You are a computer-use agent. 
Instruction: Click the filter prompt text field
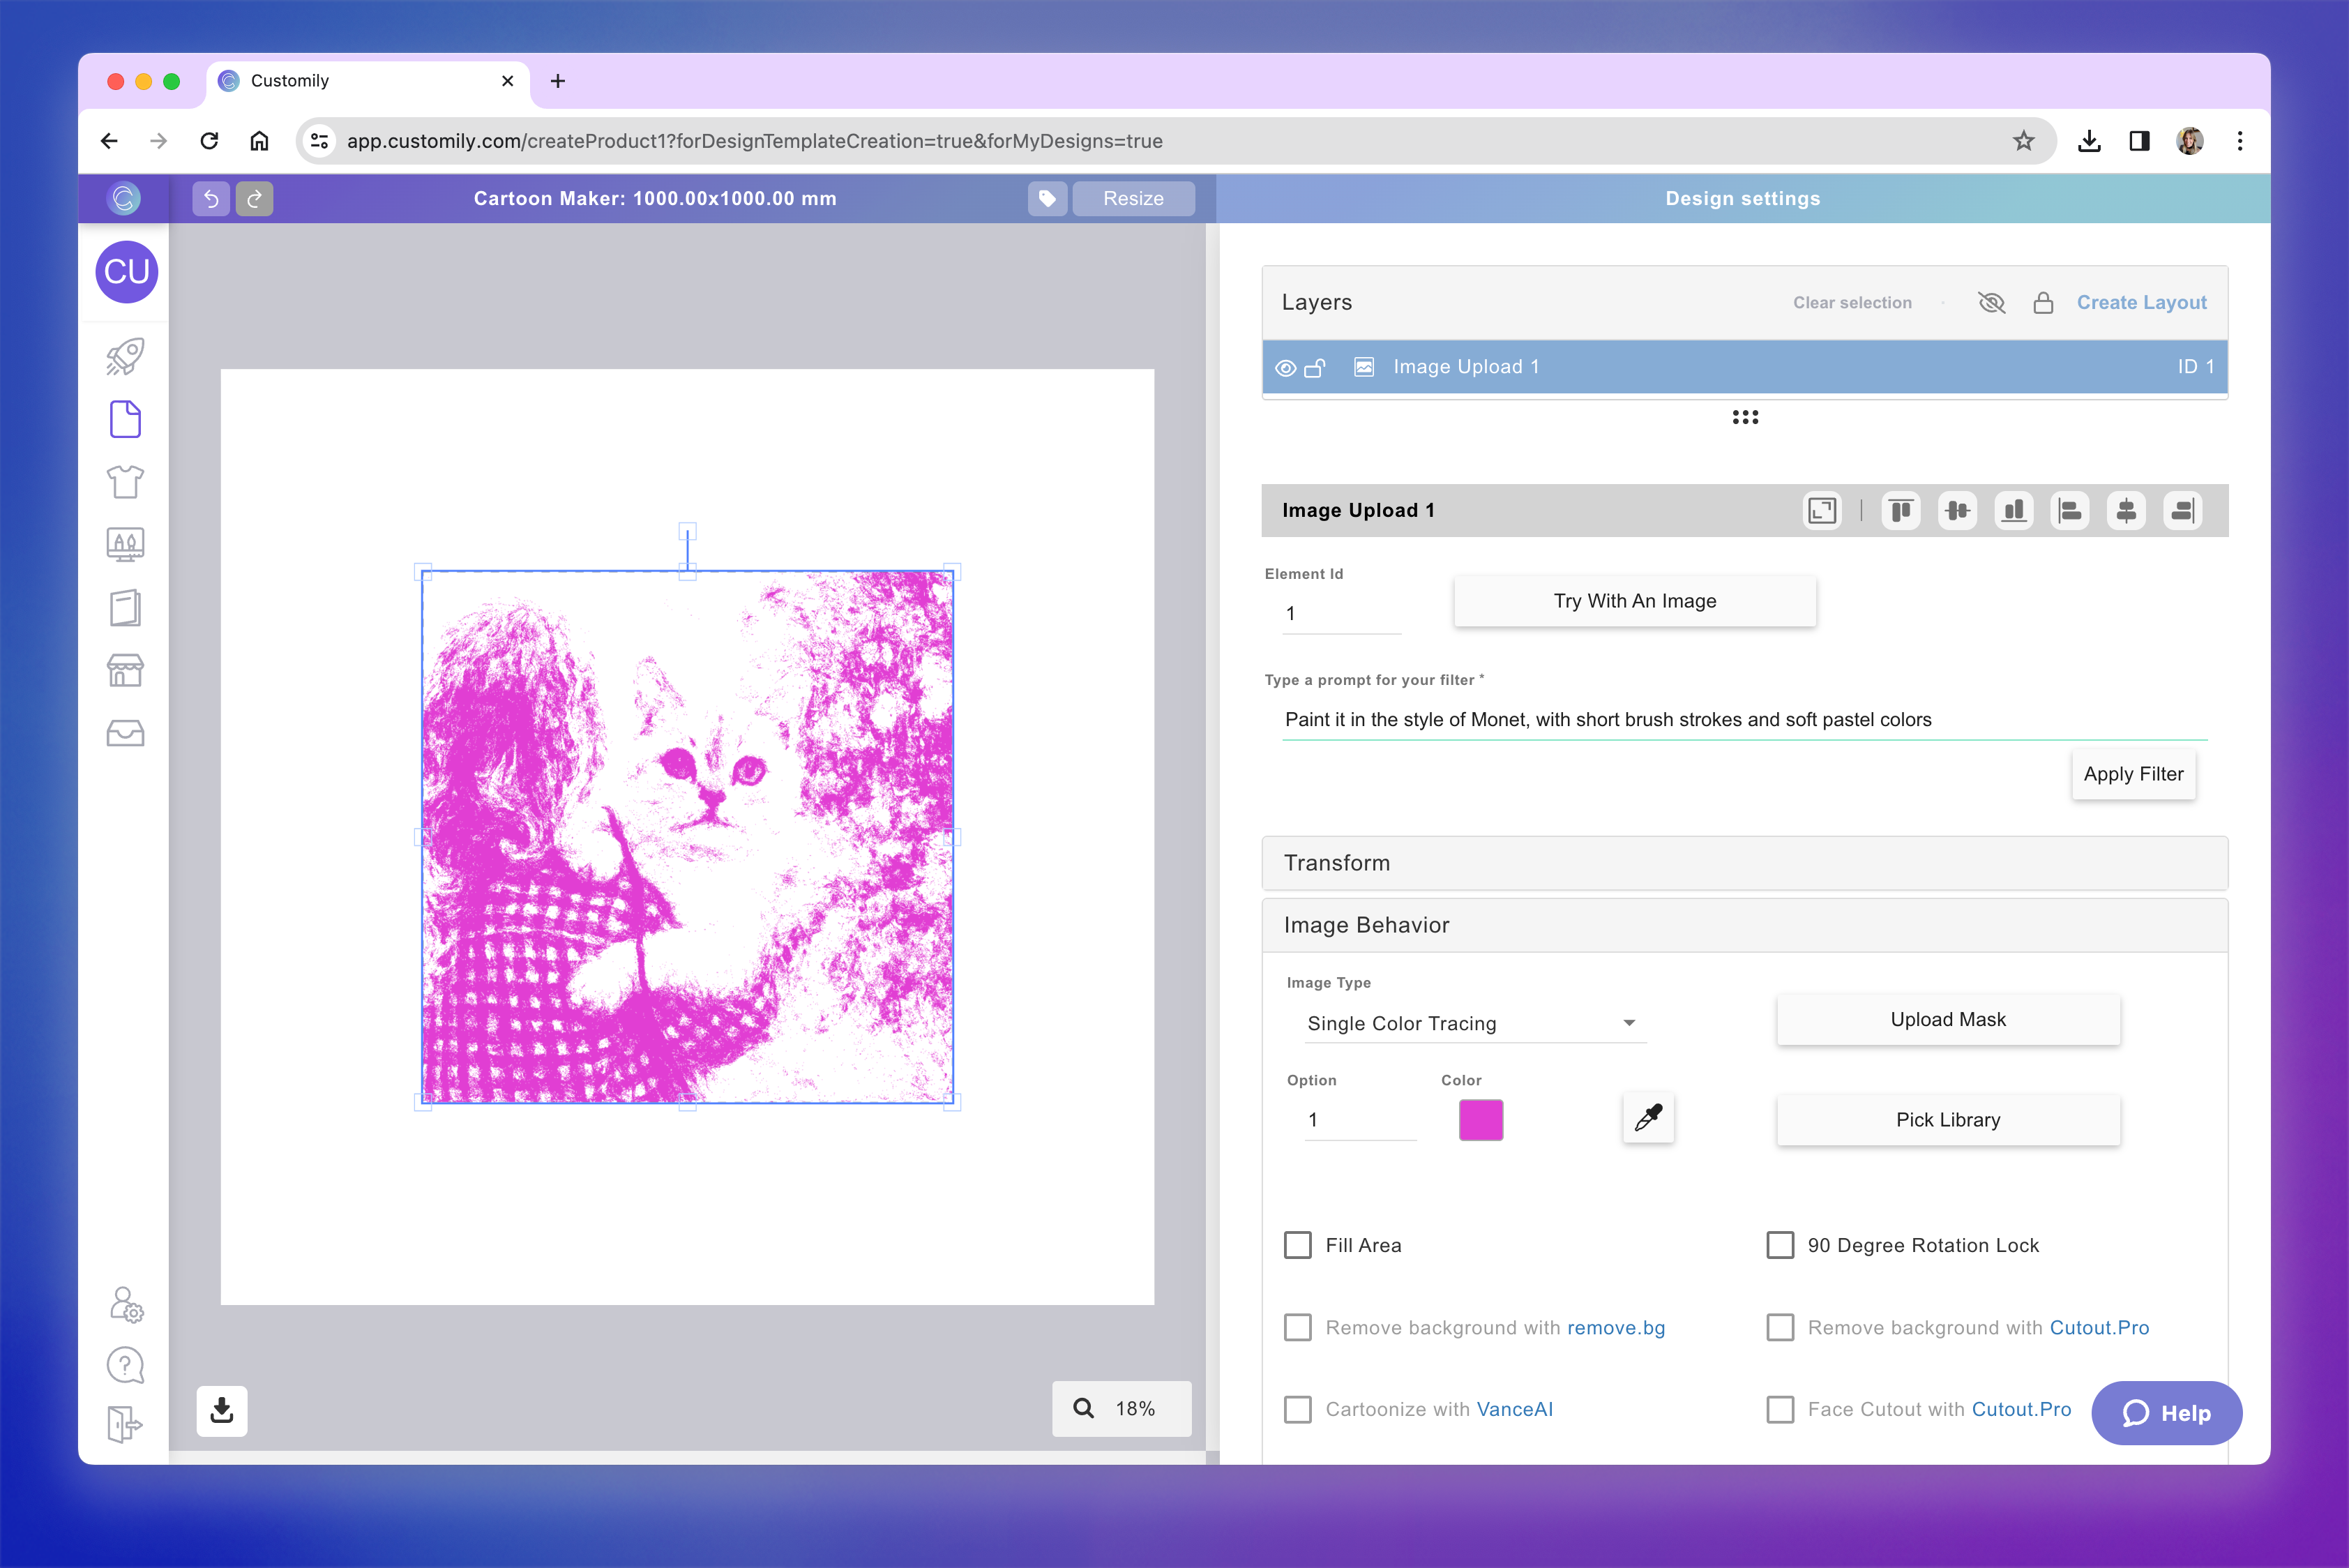click(x=1745, y=720)
